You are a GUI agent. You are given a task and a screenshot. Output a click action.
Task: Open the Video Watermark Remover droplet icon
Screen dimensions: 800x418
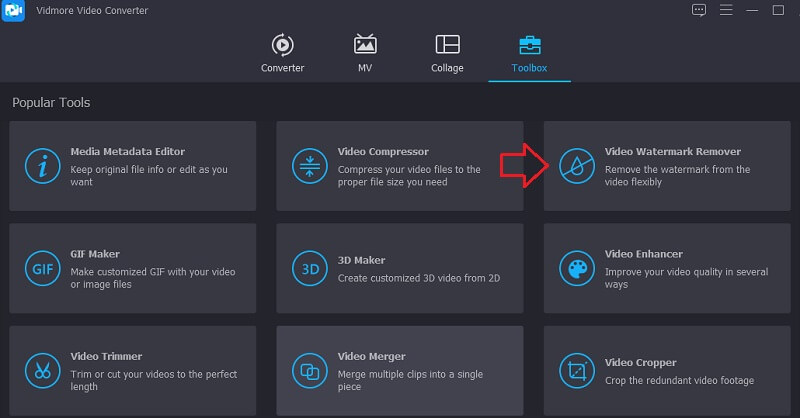[x=577, y=166]
